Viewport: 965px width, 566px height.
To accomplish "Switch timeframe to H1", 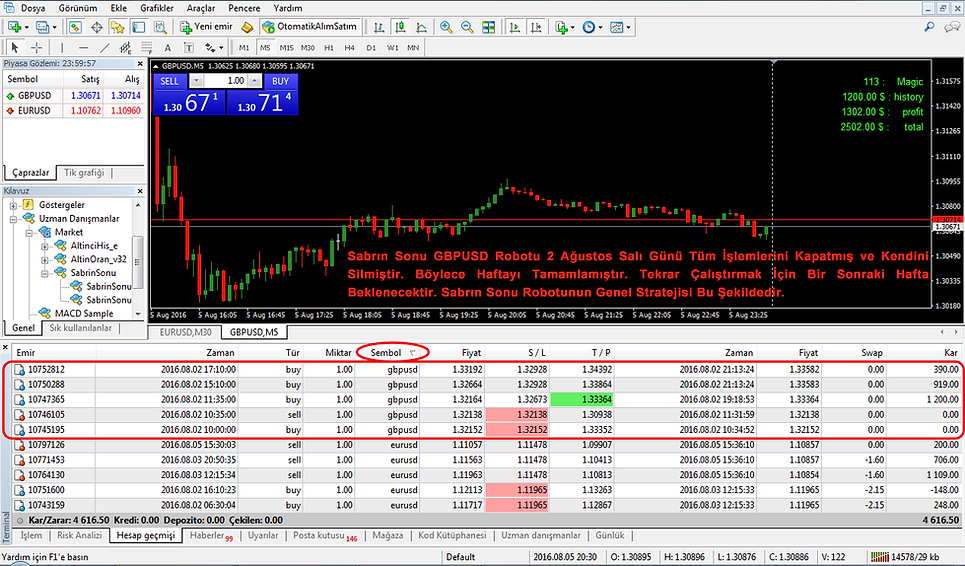I will 329,47.
